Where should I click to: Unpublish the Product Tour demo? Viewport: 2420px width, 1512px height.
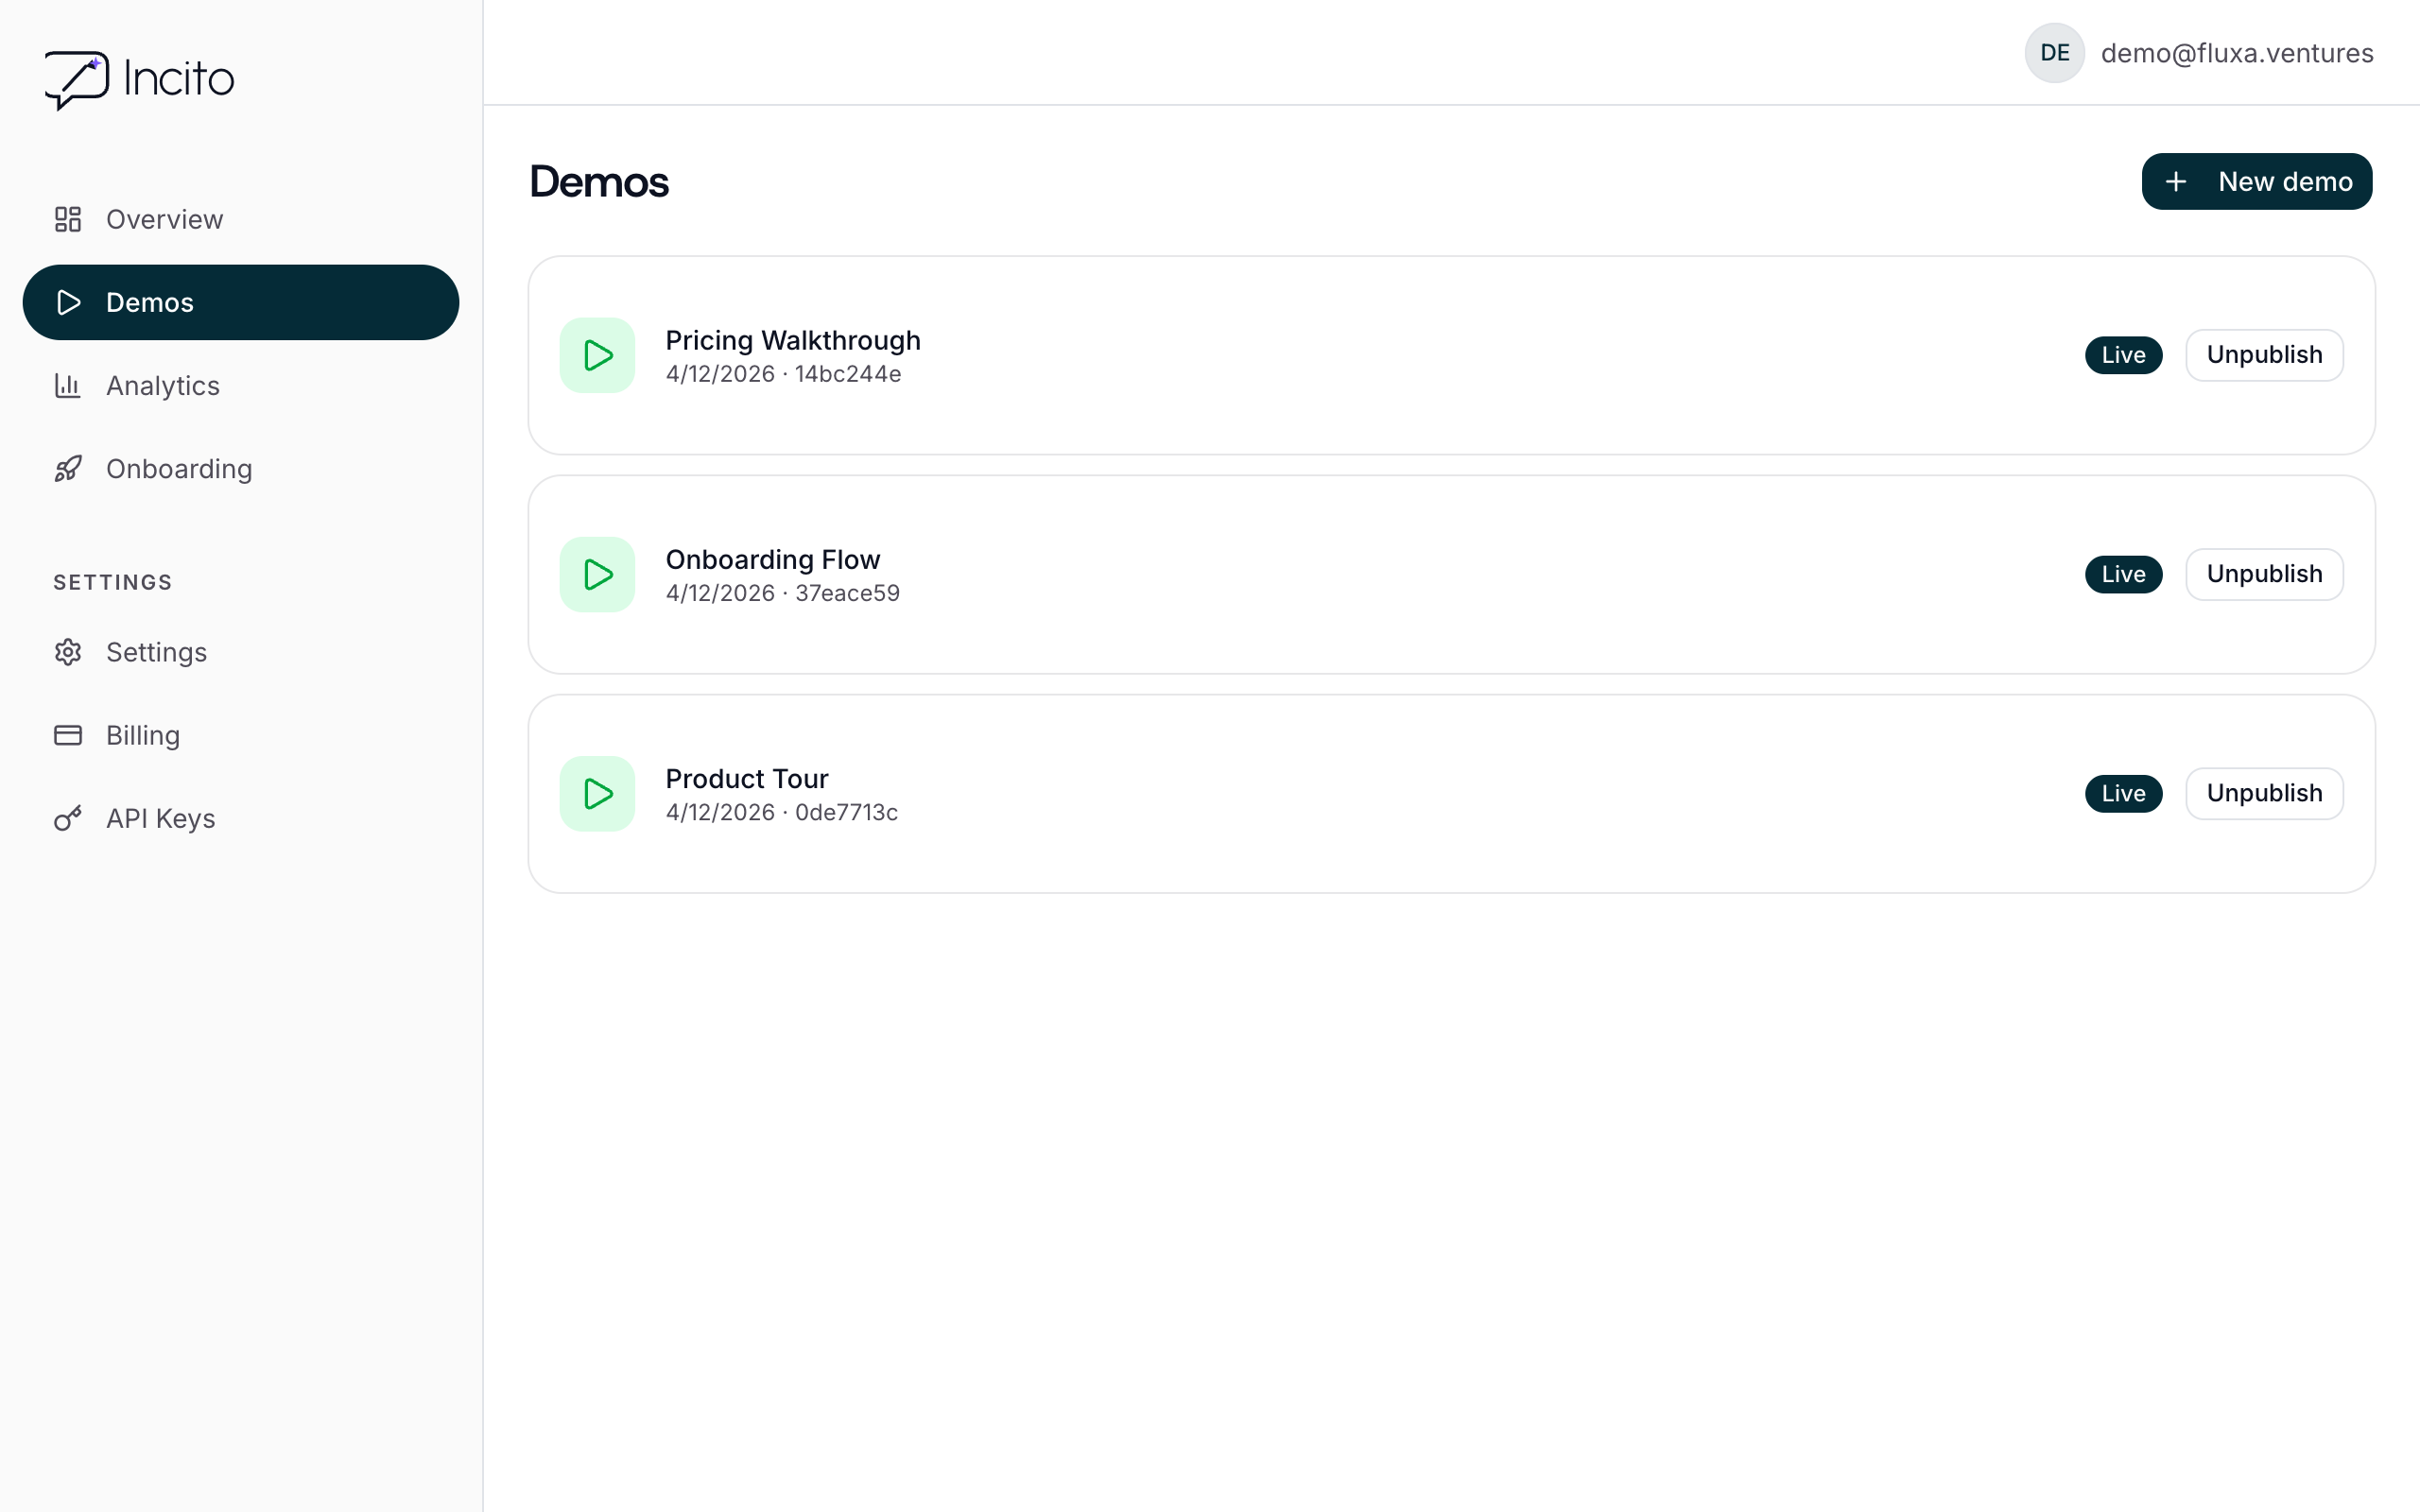click(2264, 792)
